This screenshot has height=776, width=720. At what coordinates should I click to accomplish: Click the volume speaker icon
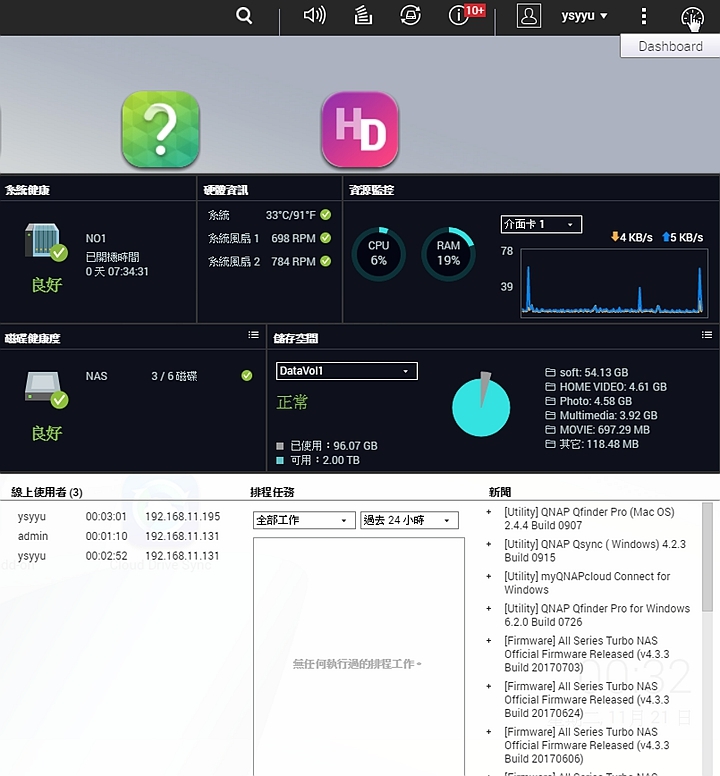pos(315,16)
